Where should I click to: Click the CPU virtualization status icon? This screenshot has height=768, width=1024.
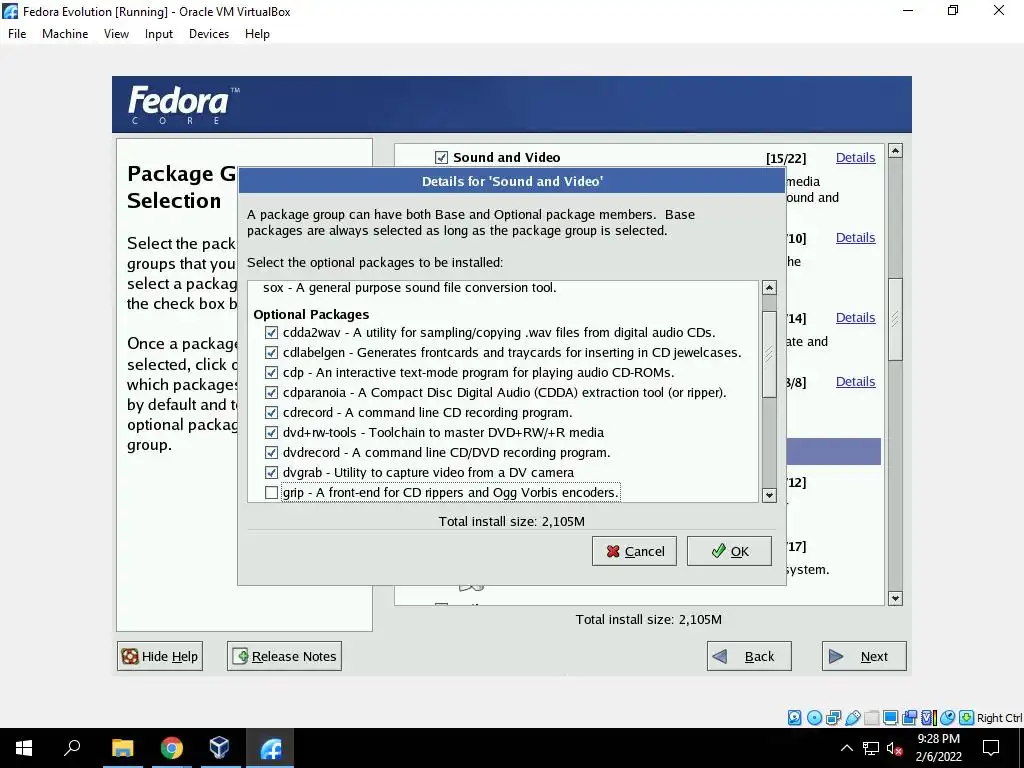pos(928,718)
